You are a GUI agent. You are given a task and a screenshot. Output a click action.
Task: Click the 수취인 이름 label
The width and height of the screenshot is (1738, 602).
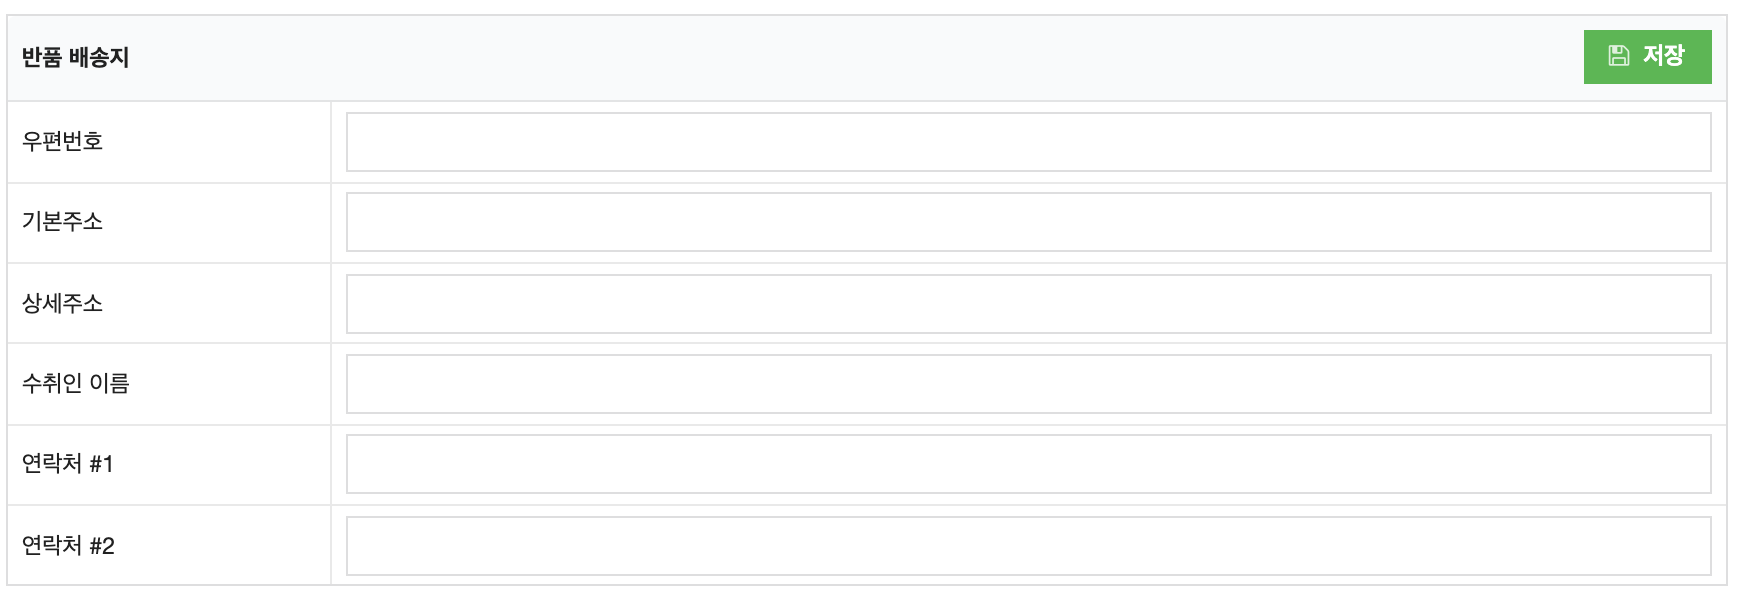point(76,384)
